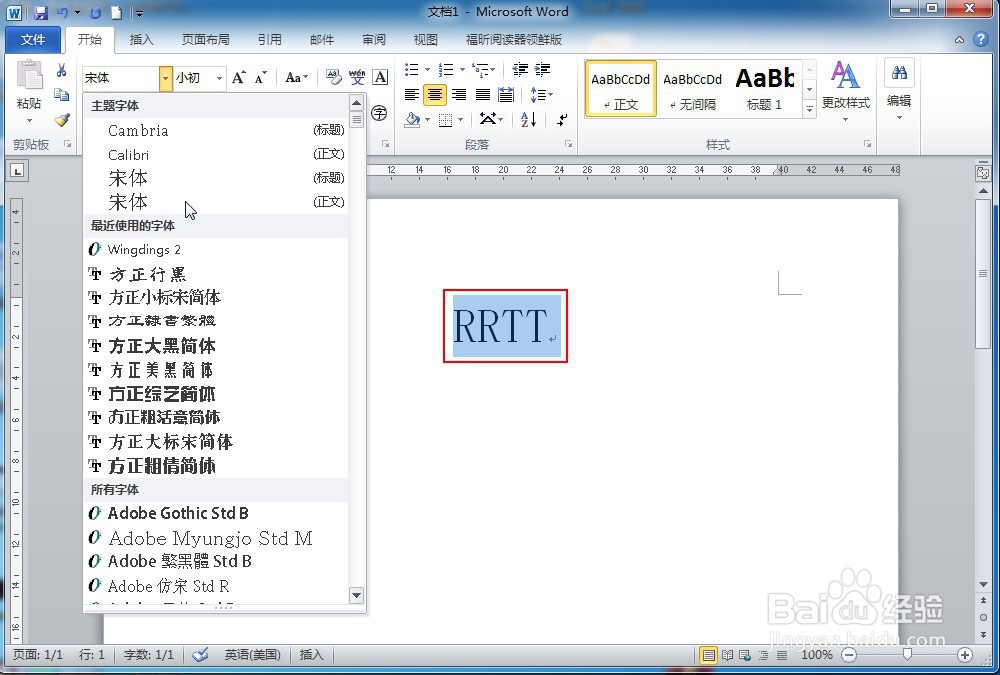The width and height of the screenshot is (1000, 675).
Task: Click the Increase Indent icon
Action: [543, 70]
